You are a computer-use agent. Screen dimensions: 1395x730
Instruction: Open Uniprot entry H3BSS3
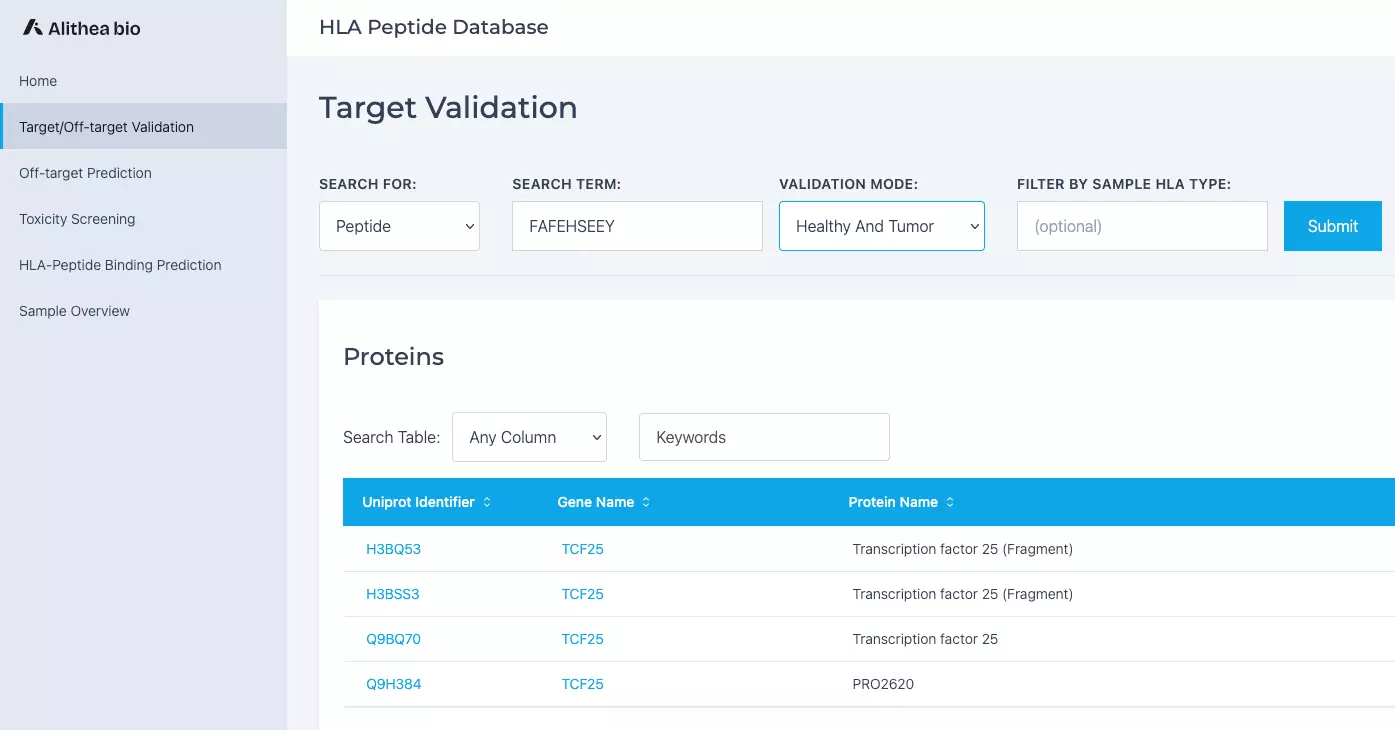click(394, 594)
